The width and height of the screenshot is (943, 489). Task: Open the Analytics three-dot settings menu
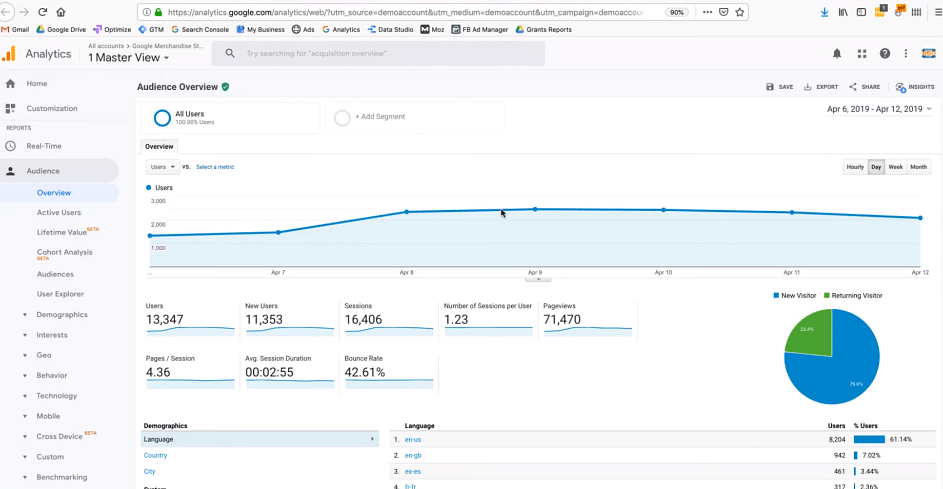pyautogui.click(x=906, y=54)
